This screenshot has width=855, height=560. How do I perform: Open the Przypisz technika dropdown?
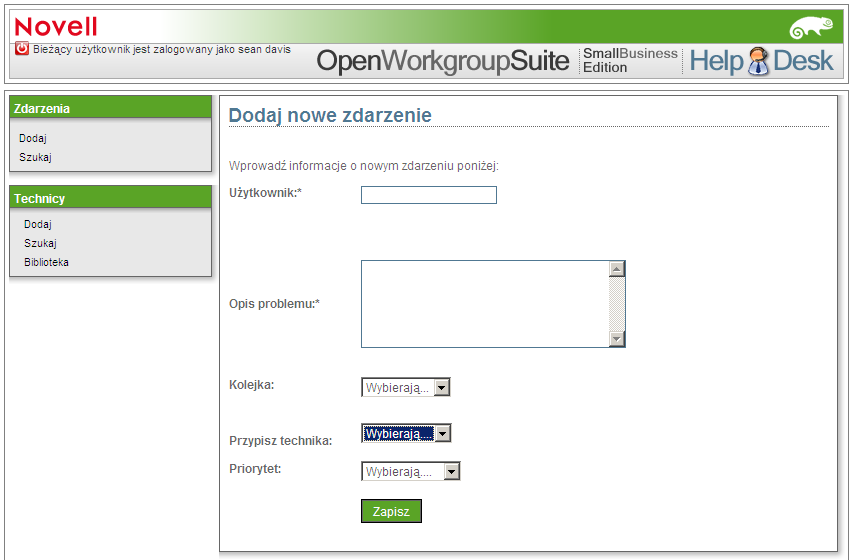[406, 433]
